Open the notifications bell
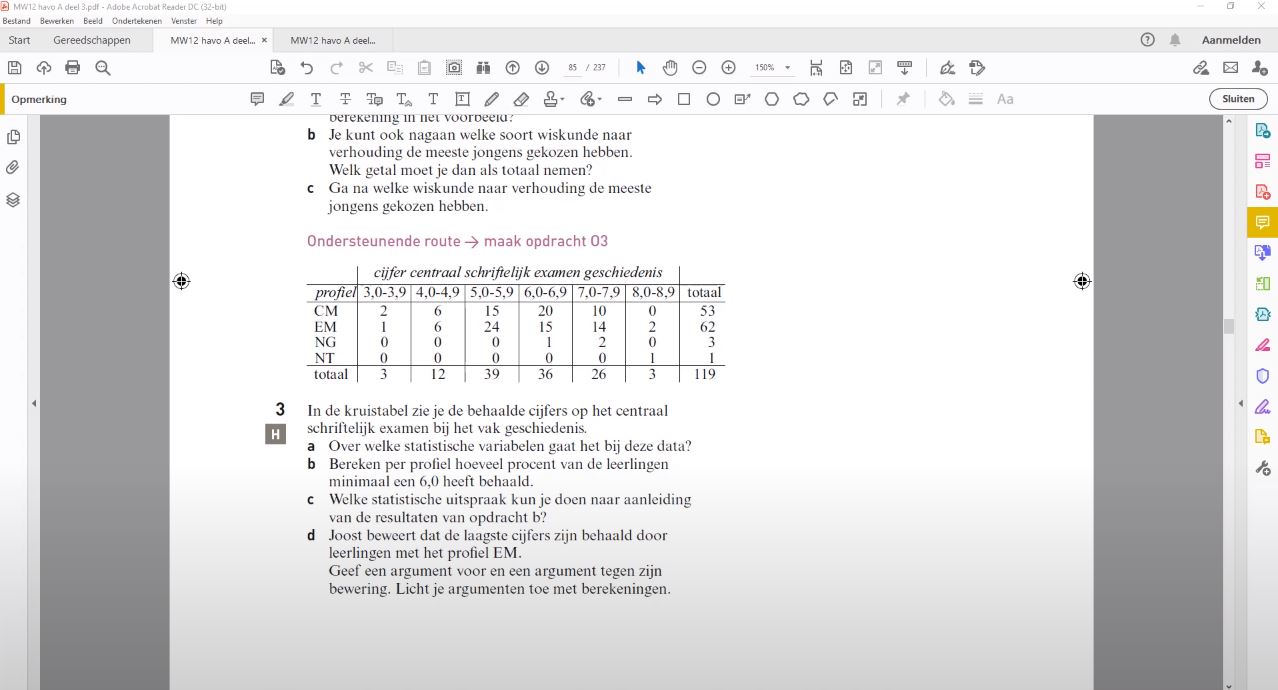The width and height of the screenshot is (1278, 690). pos(1175,40)
